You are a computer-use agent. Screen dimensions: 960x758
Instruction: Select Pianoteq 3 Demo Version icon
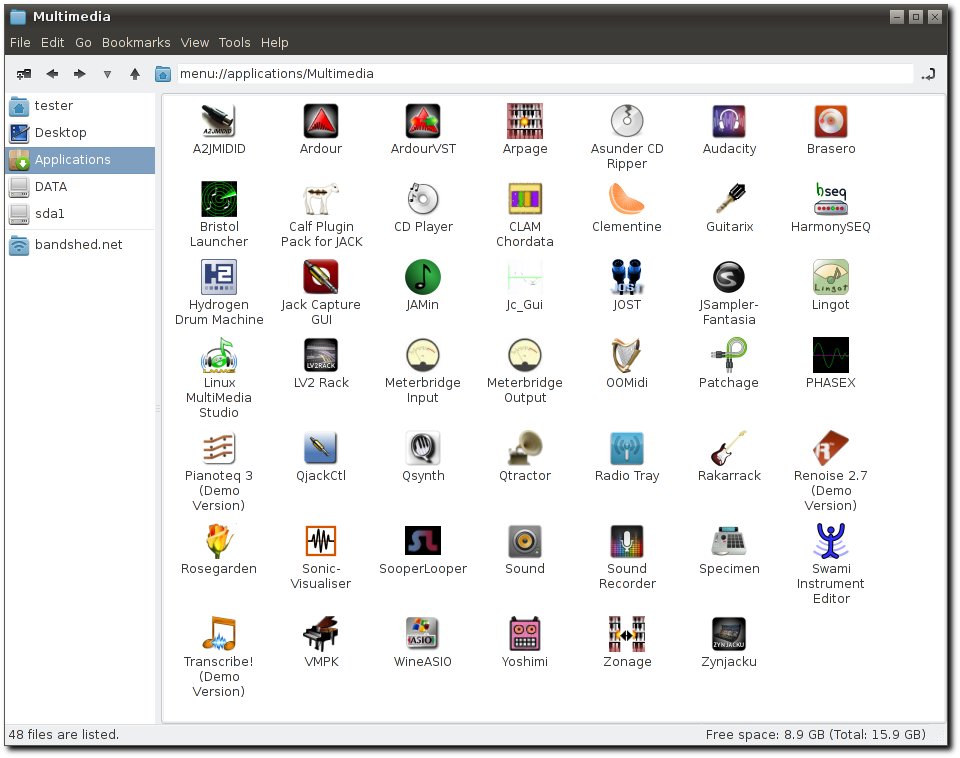coord(219,448)
